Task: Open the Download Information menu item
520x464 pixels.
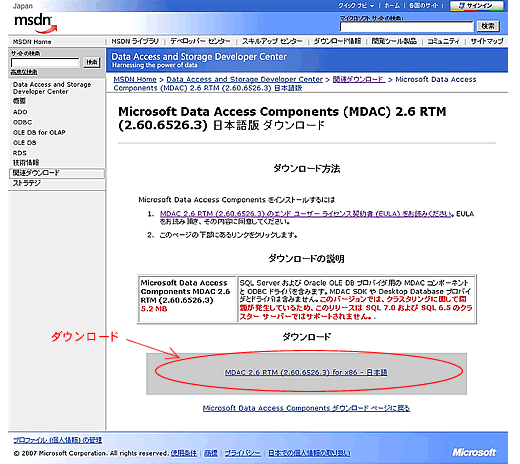Action: (337, 41)
